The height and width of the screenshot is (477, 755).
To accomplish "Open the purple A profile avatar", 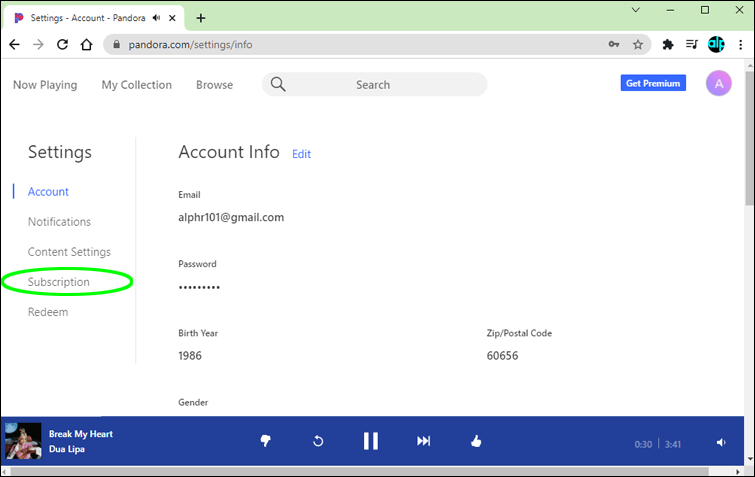I will pos(718,83).
